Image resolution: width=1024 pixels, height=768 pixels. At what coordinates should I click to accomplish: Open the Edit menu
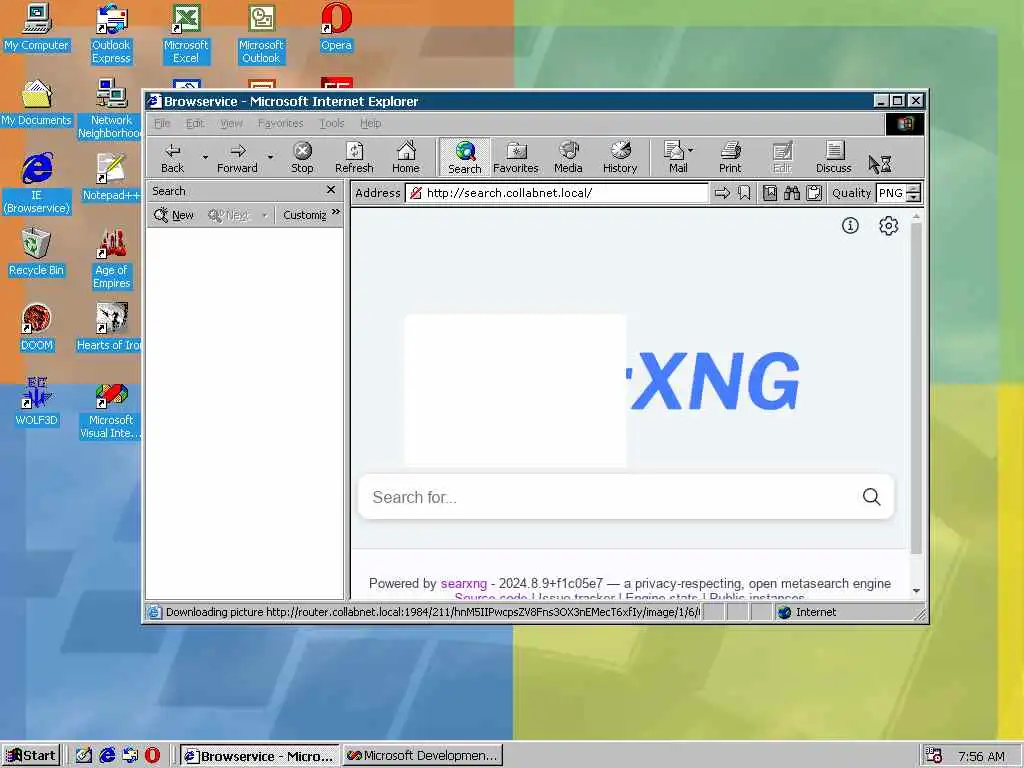point(195,123)
